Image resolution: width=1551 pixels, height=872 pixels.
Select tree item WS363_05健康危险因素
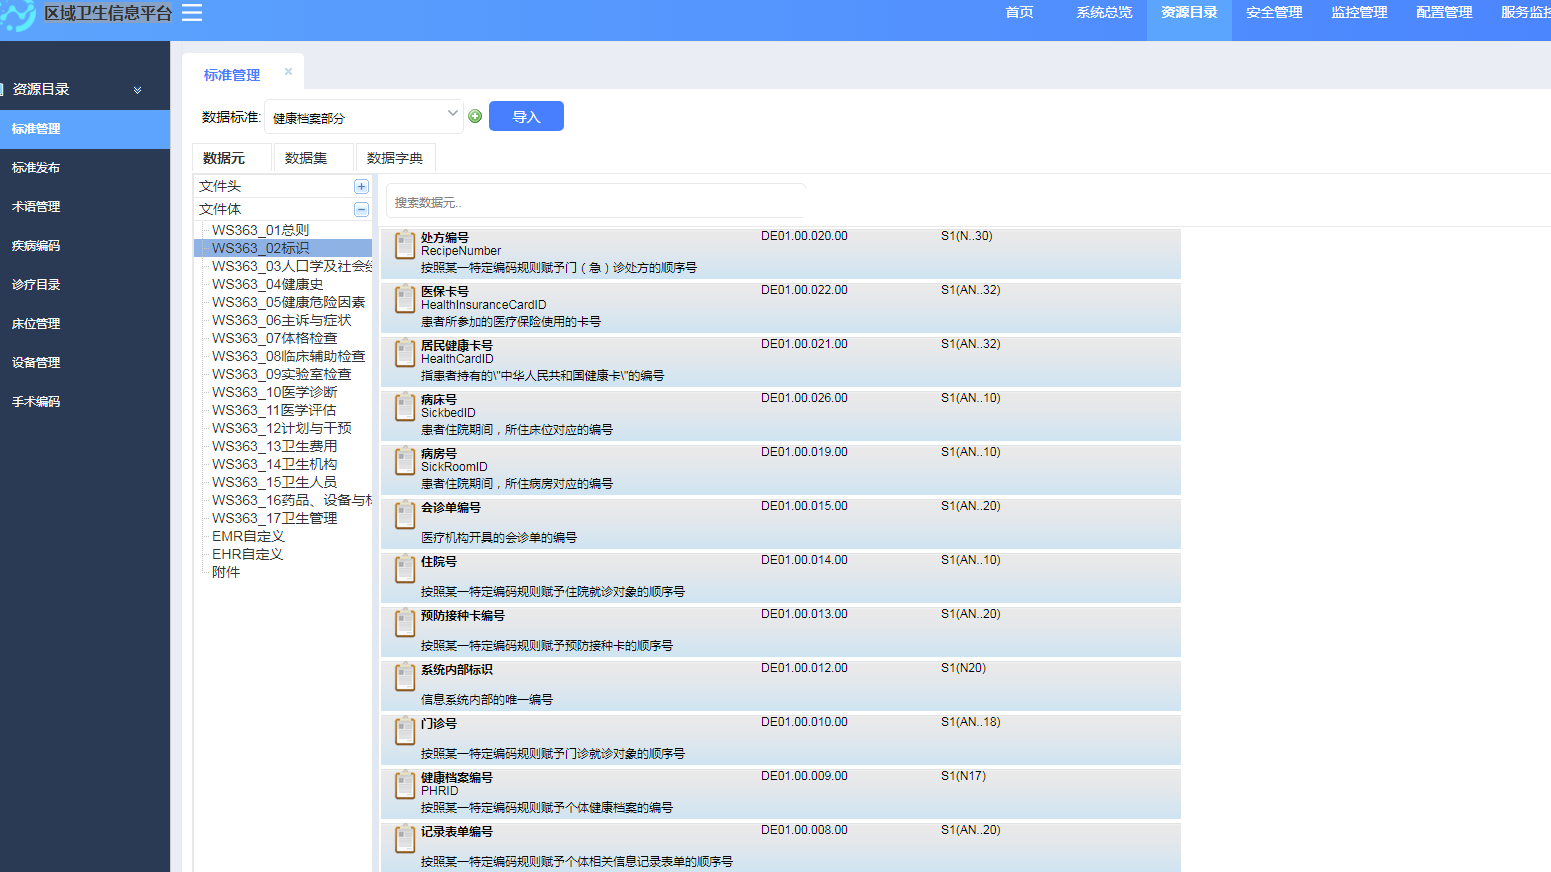coord(288,302)
